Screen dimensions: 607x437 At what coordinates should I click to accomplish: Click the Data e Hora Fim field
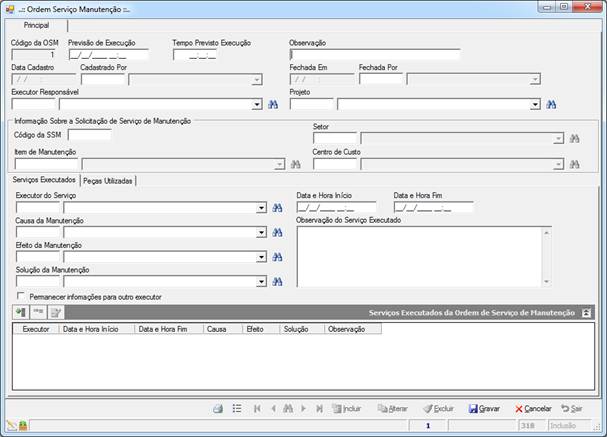click(433, 207)
